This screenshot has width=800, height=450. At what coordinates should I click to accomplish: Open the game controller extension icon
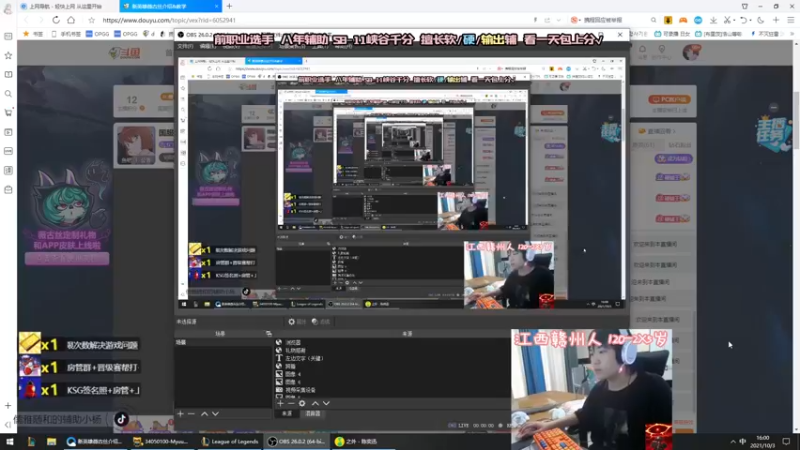point(683,20)
